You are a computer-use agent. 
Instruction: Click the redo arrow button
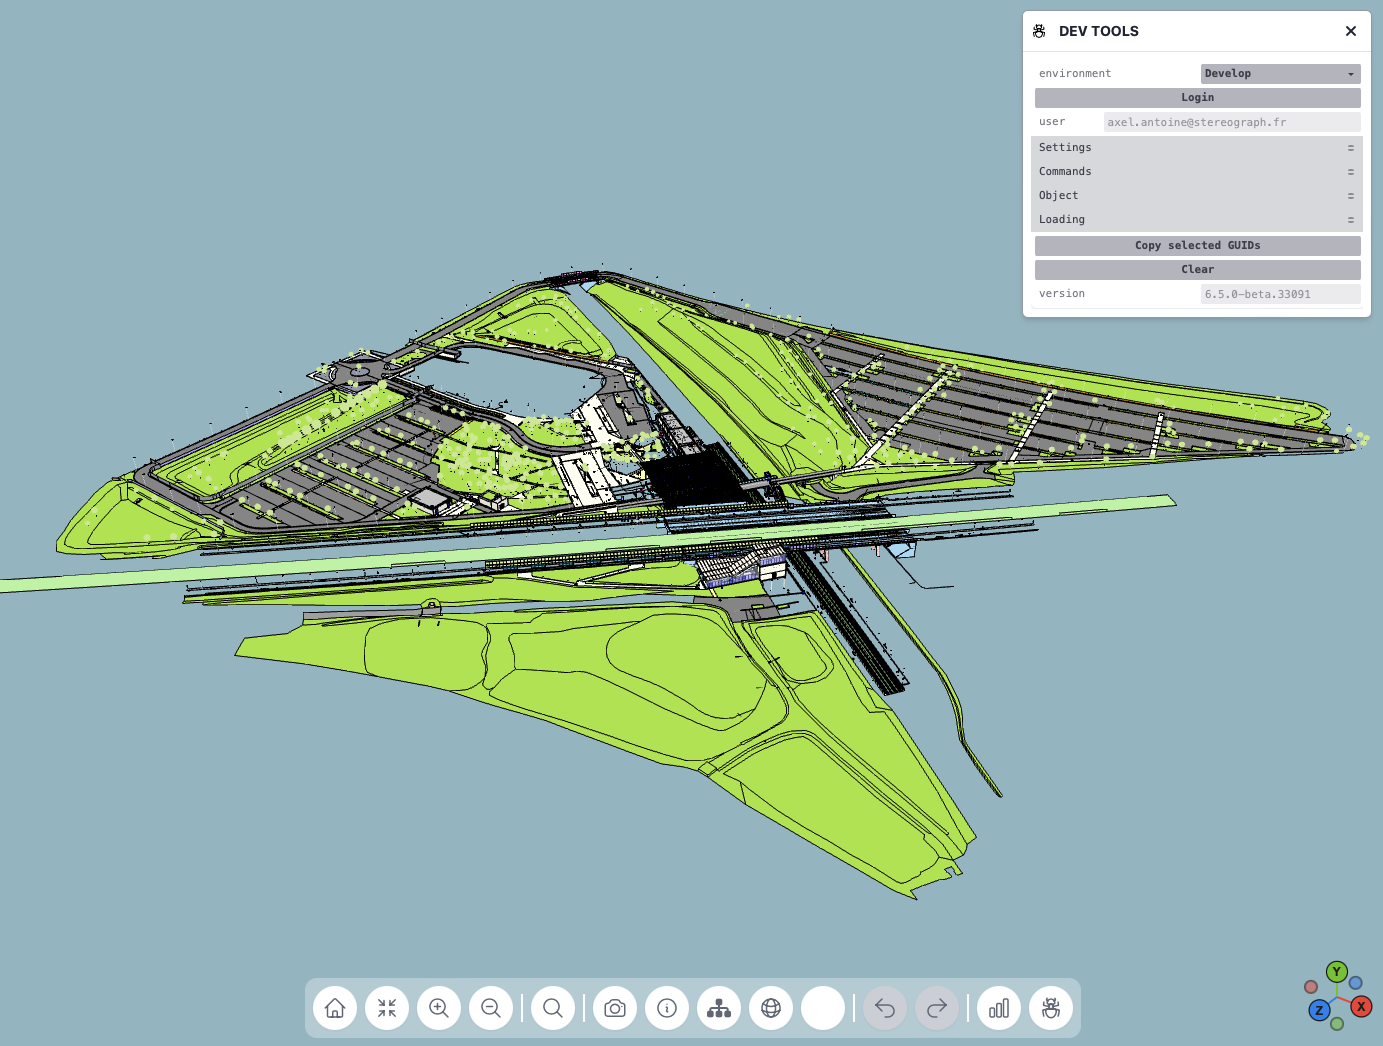937,1008
